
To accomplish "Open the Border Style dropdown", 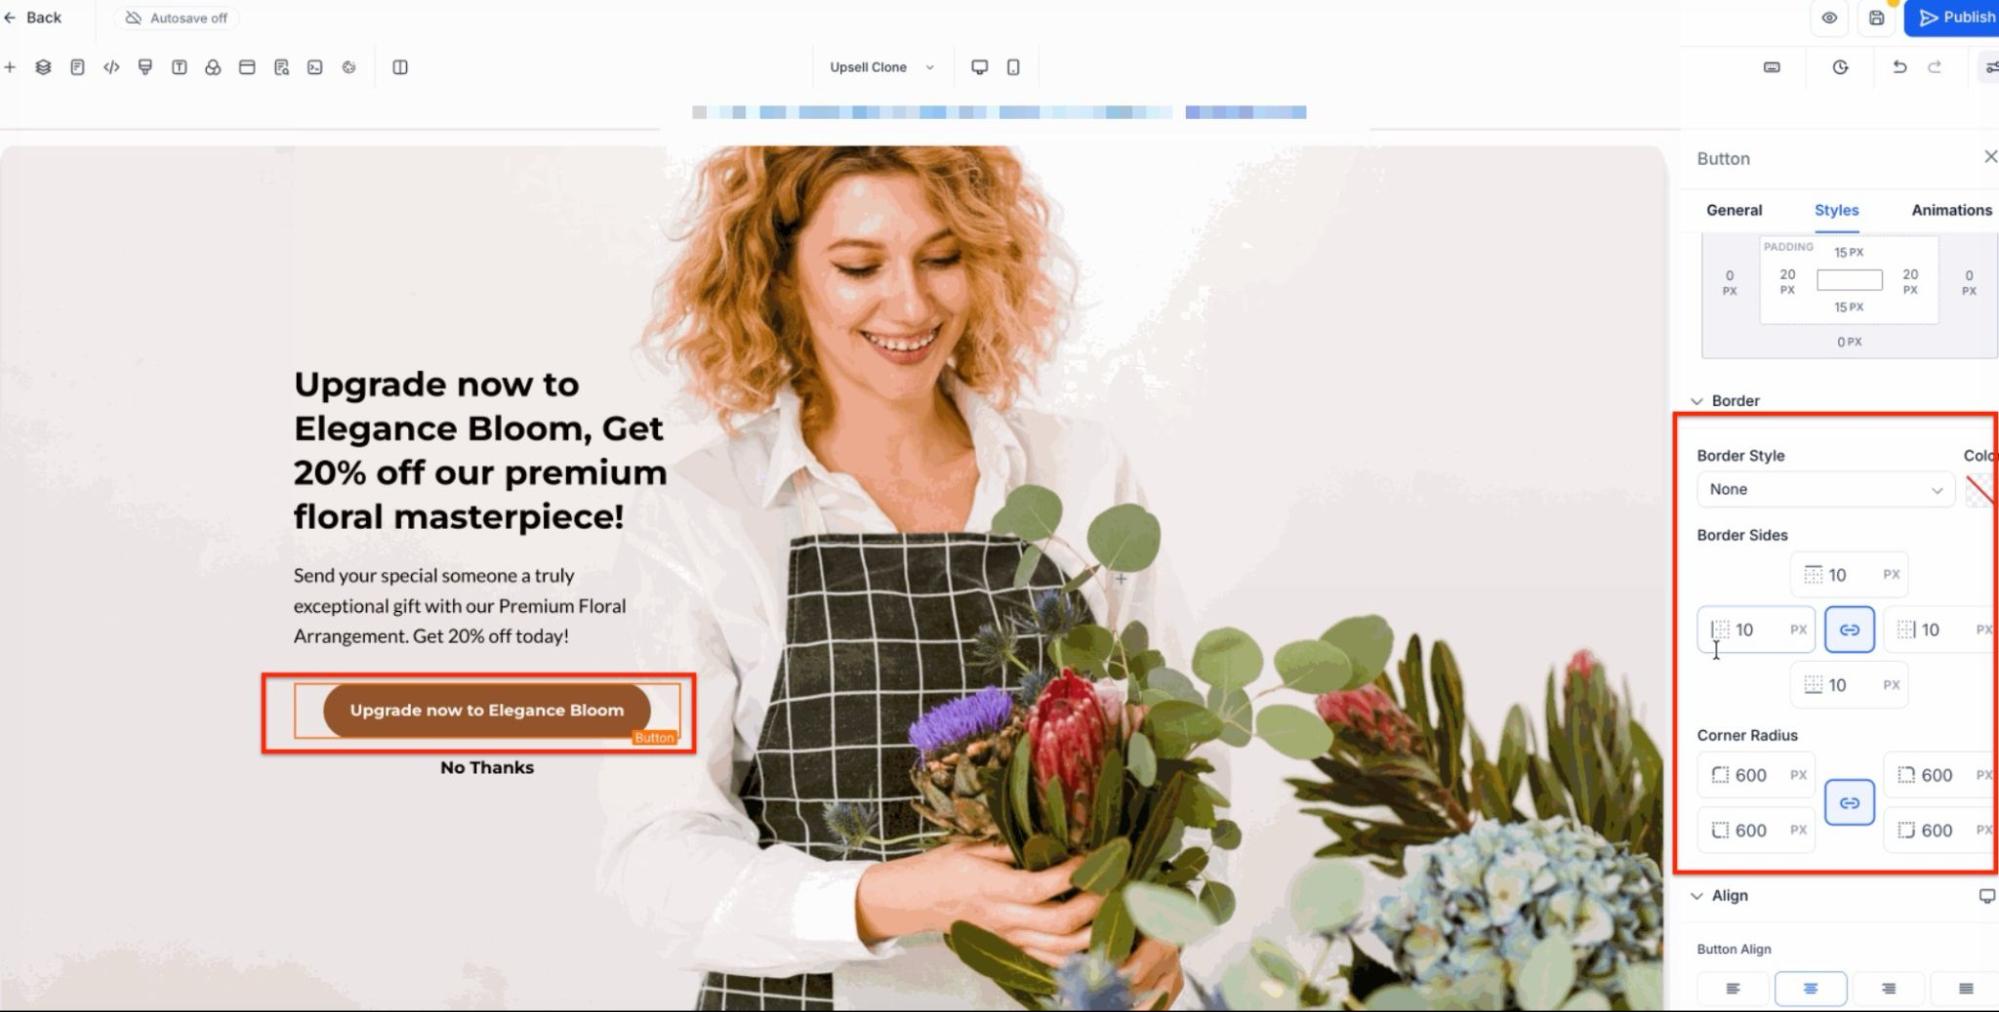I will 1825,489.
